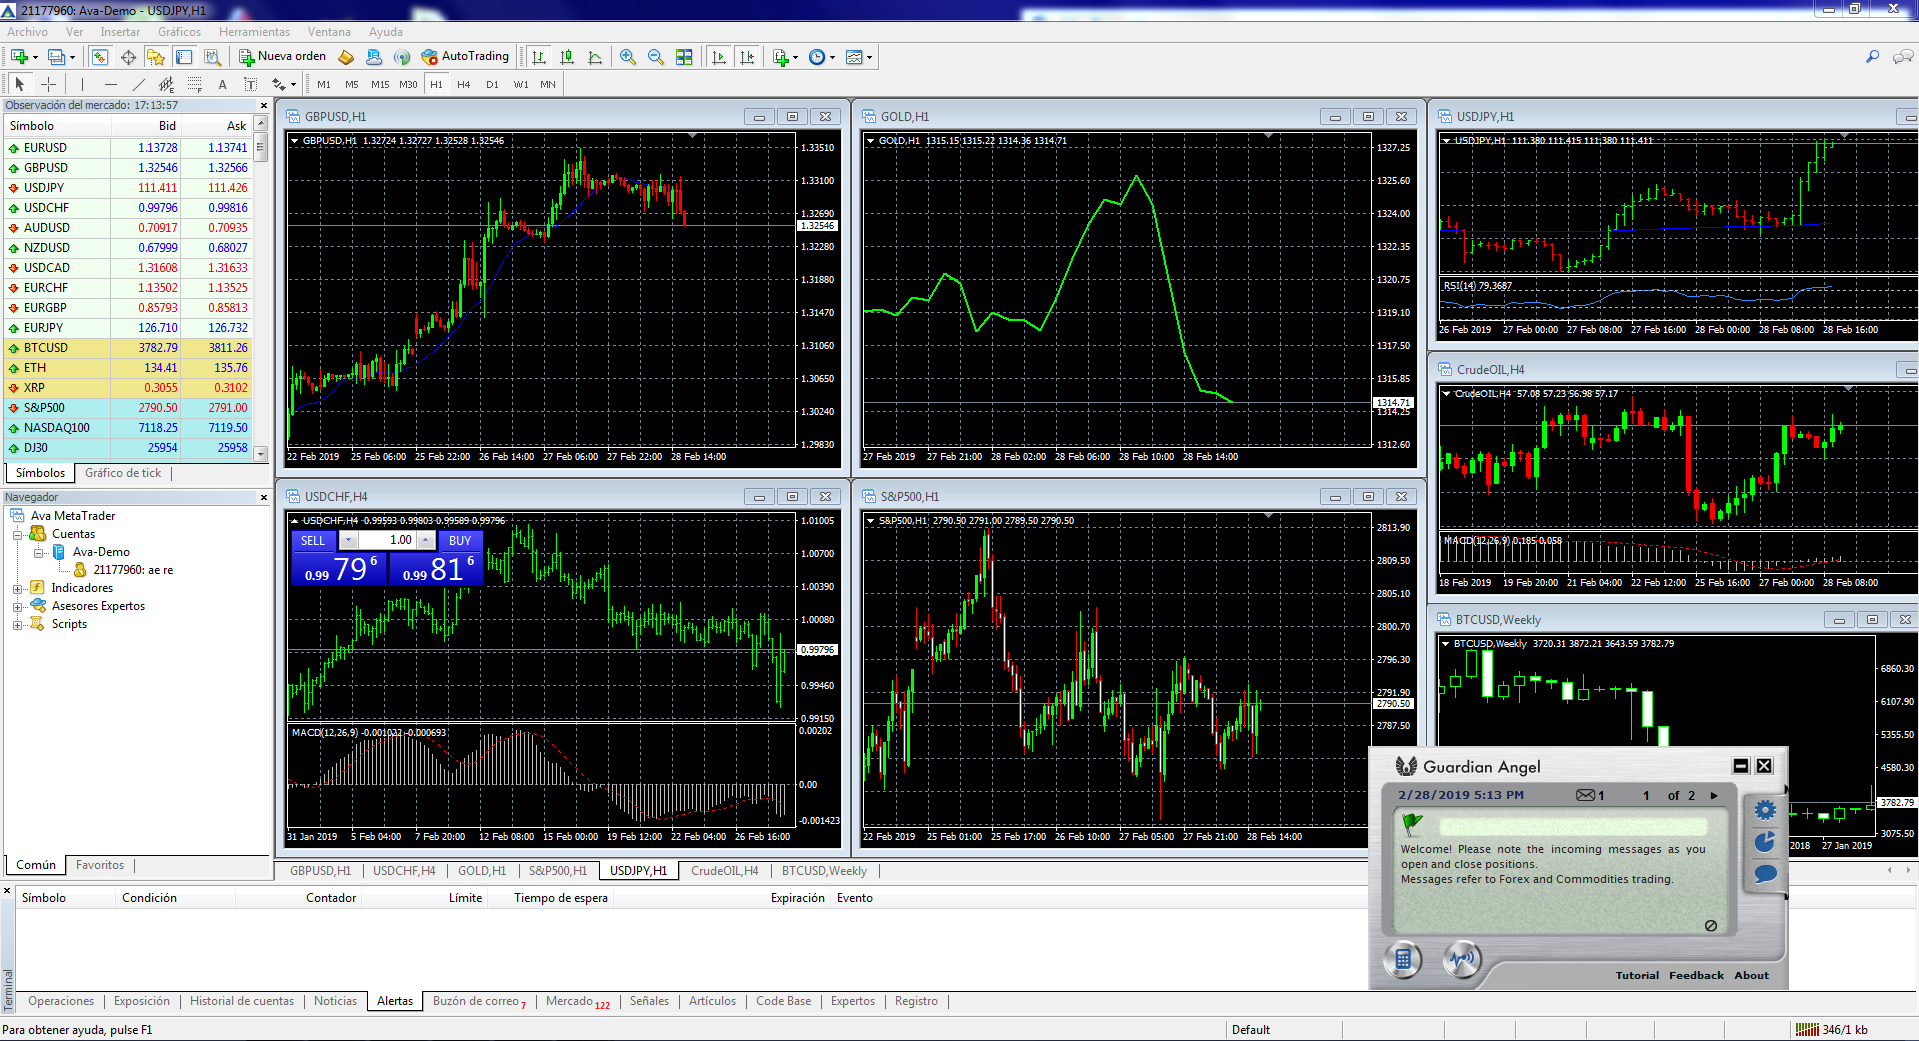Image resolution: width=1919 pixels, height=1041 pixels.
Task: Click the Tutorial link in Guardian Angel
Action: coord(1637,975)
